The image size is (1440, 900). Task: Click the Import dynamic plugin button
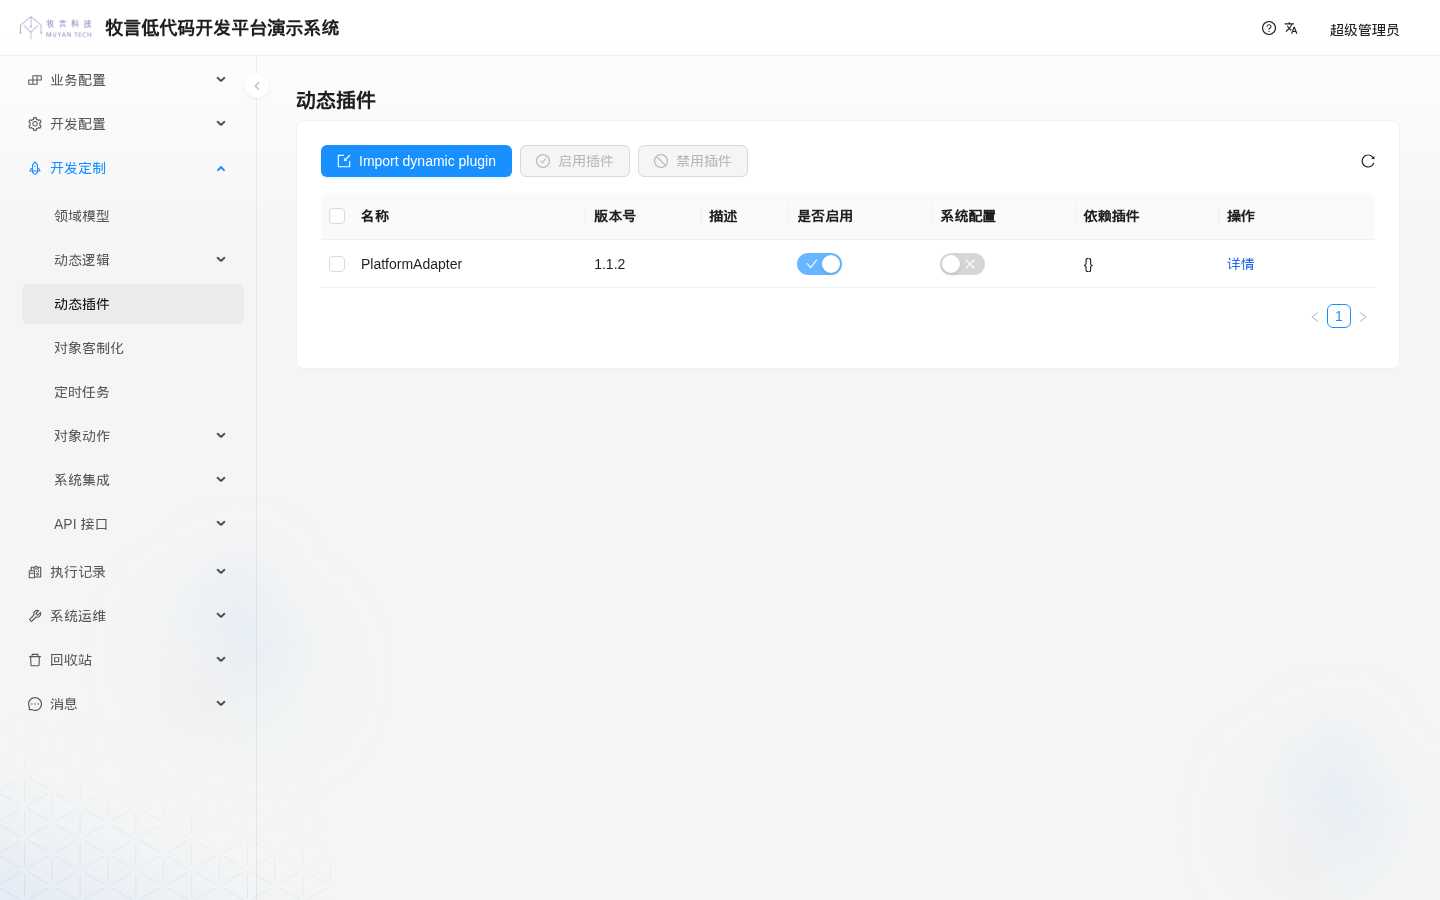416,161
